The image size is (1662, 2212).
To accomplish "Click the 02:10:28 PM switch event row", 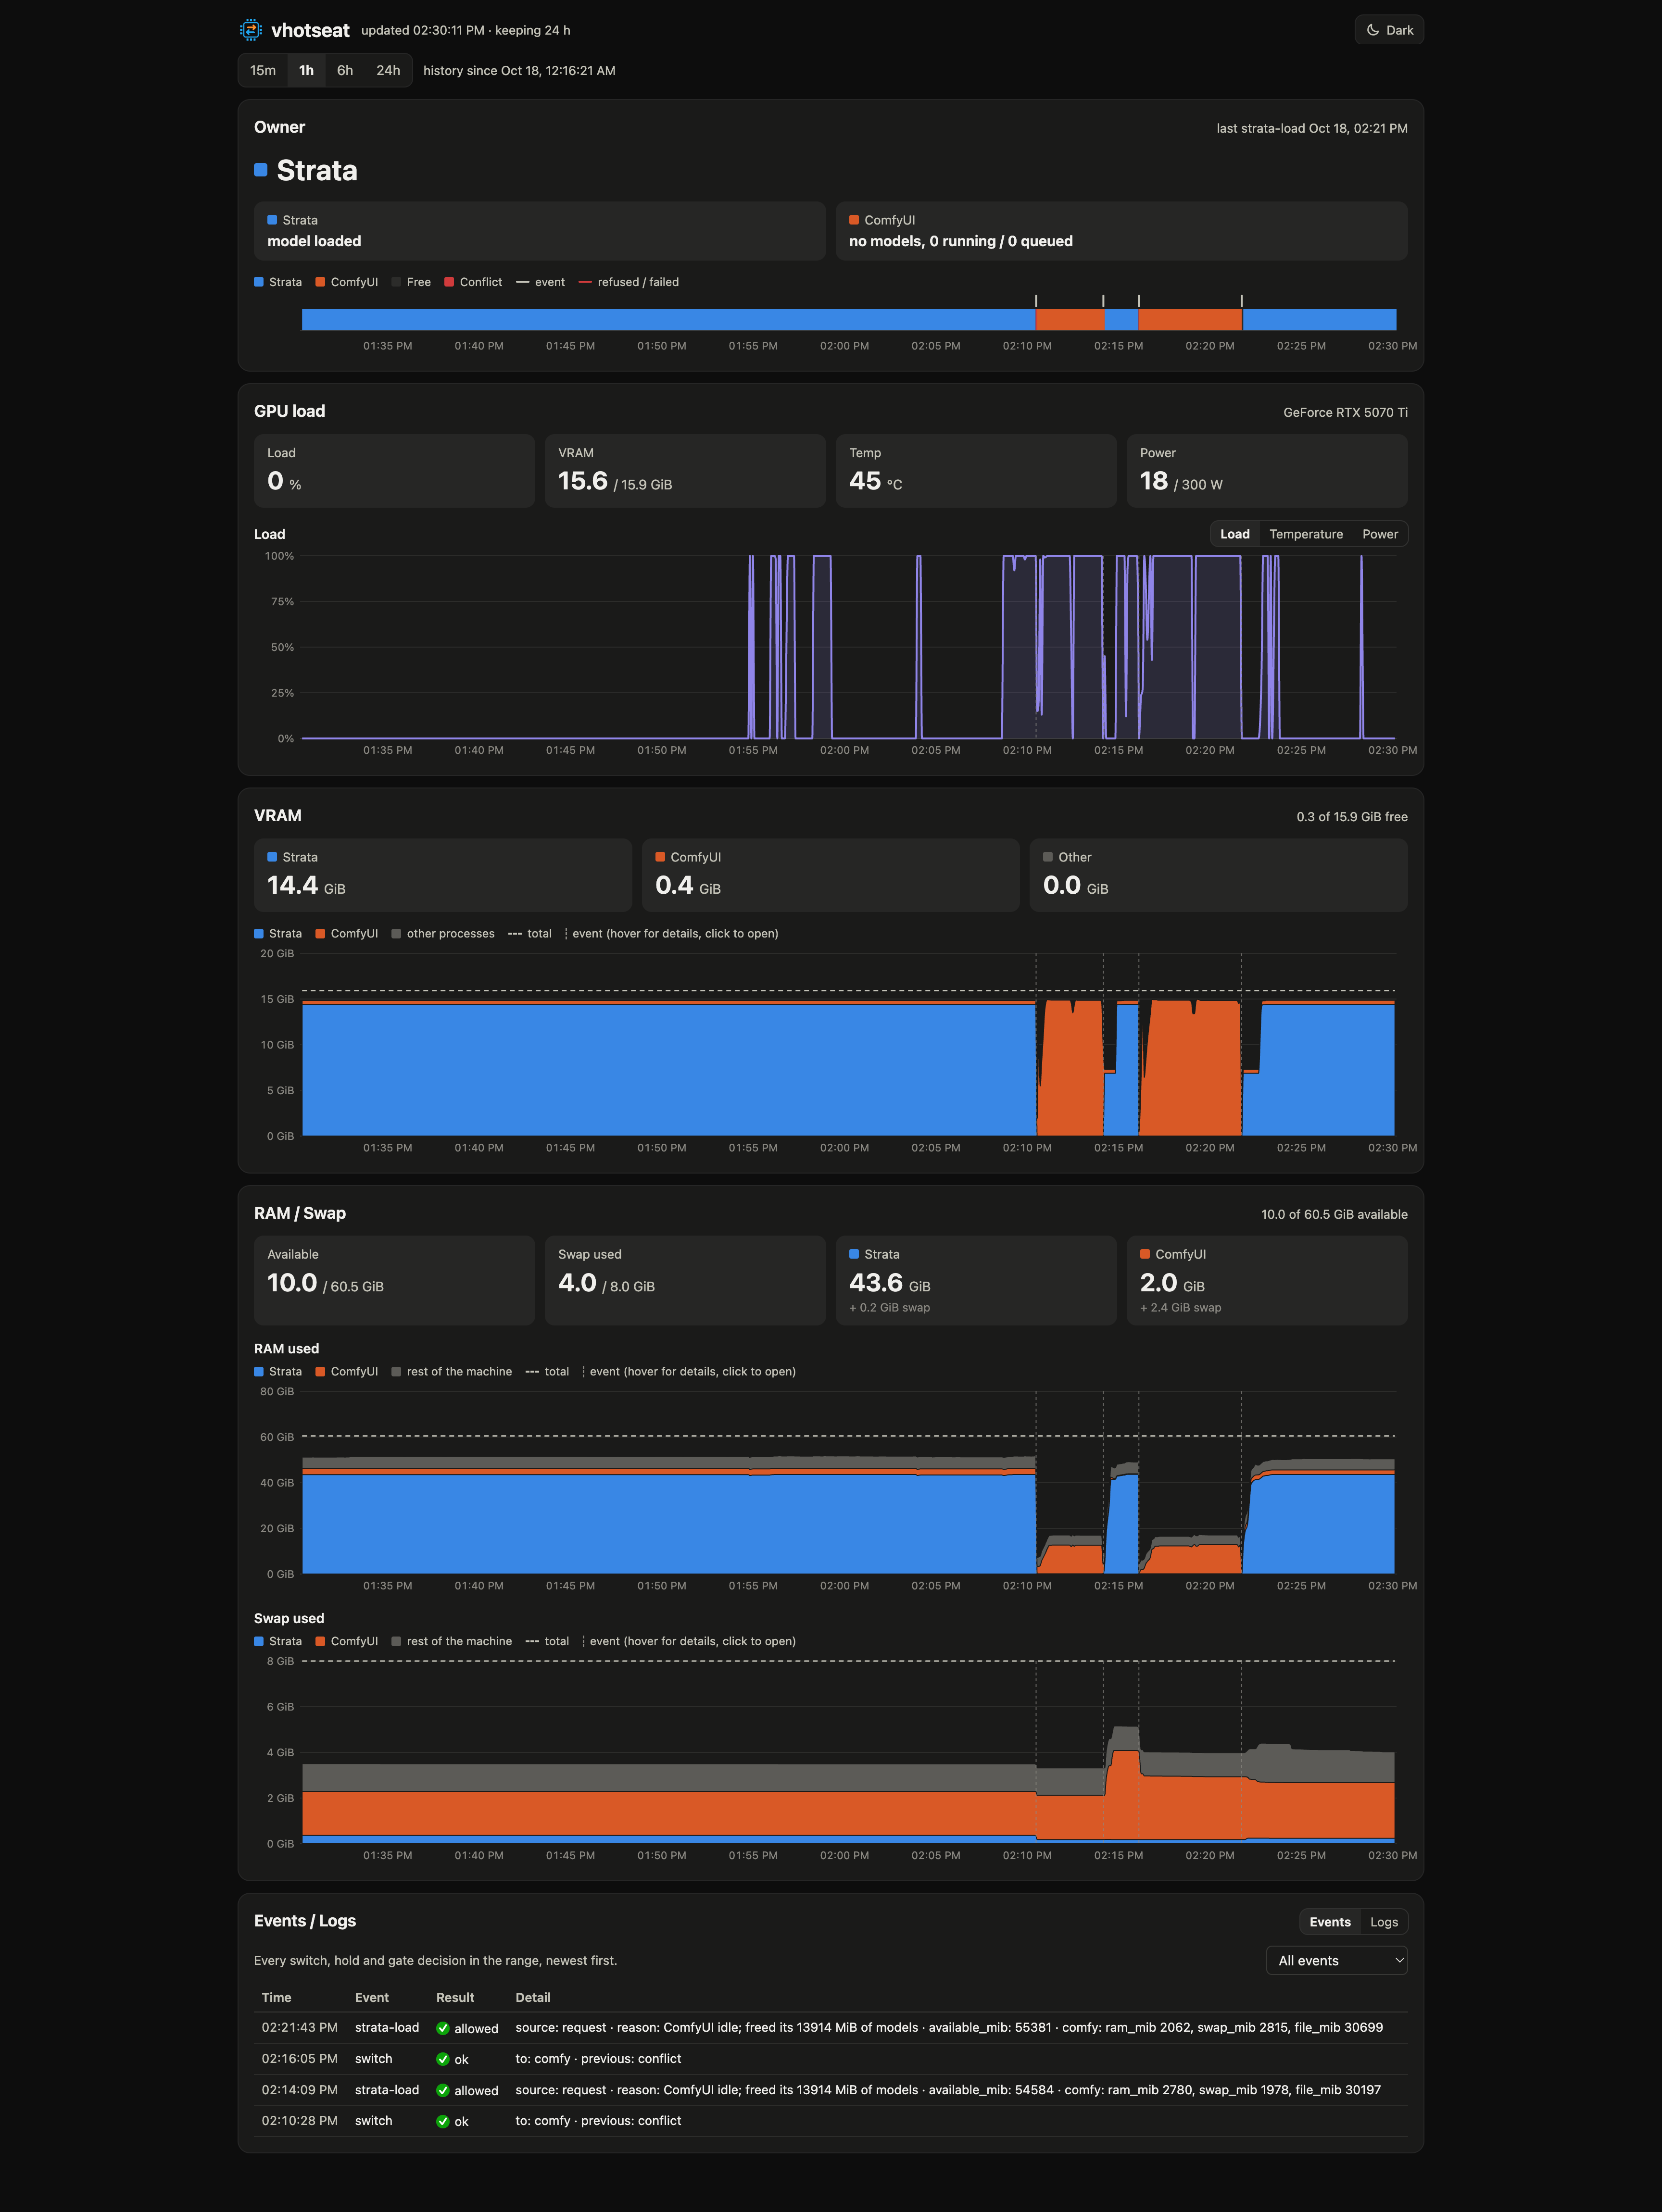I will pyautogui.click(x=831, y=2121).
